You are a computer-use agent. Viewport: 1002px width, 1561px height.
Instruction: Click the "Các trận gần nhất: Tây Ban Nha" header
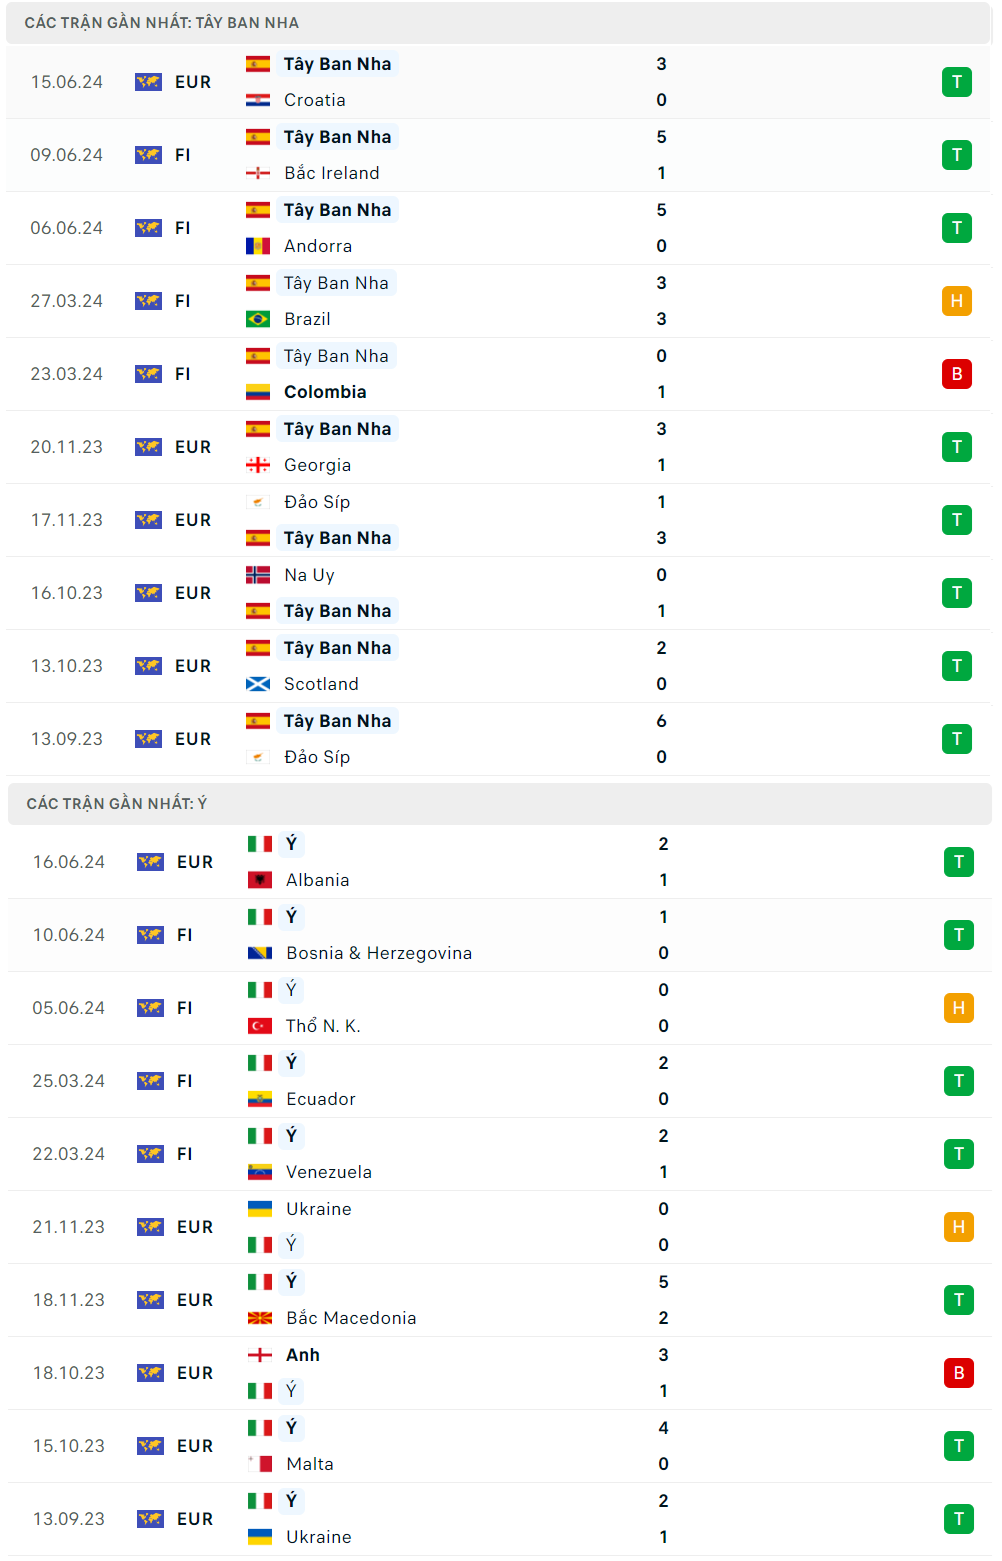(x=162, y=23)
